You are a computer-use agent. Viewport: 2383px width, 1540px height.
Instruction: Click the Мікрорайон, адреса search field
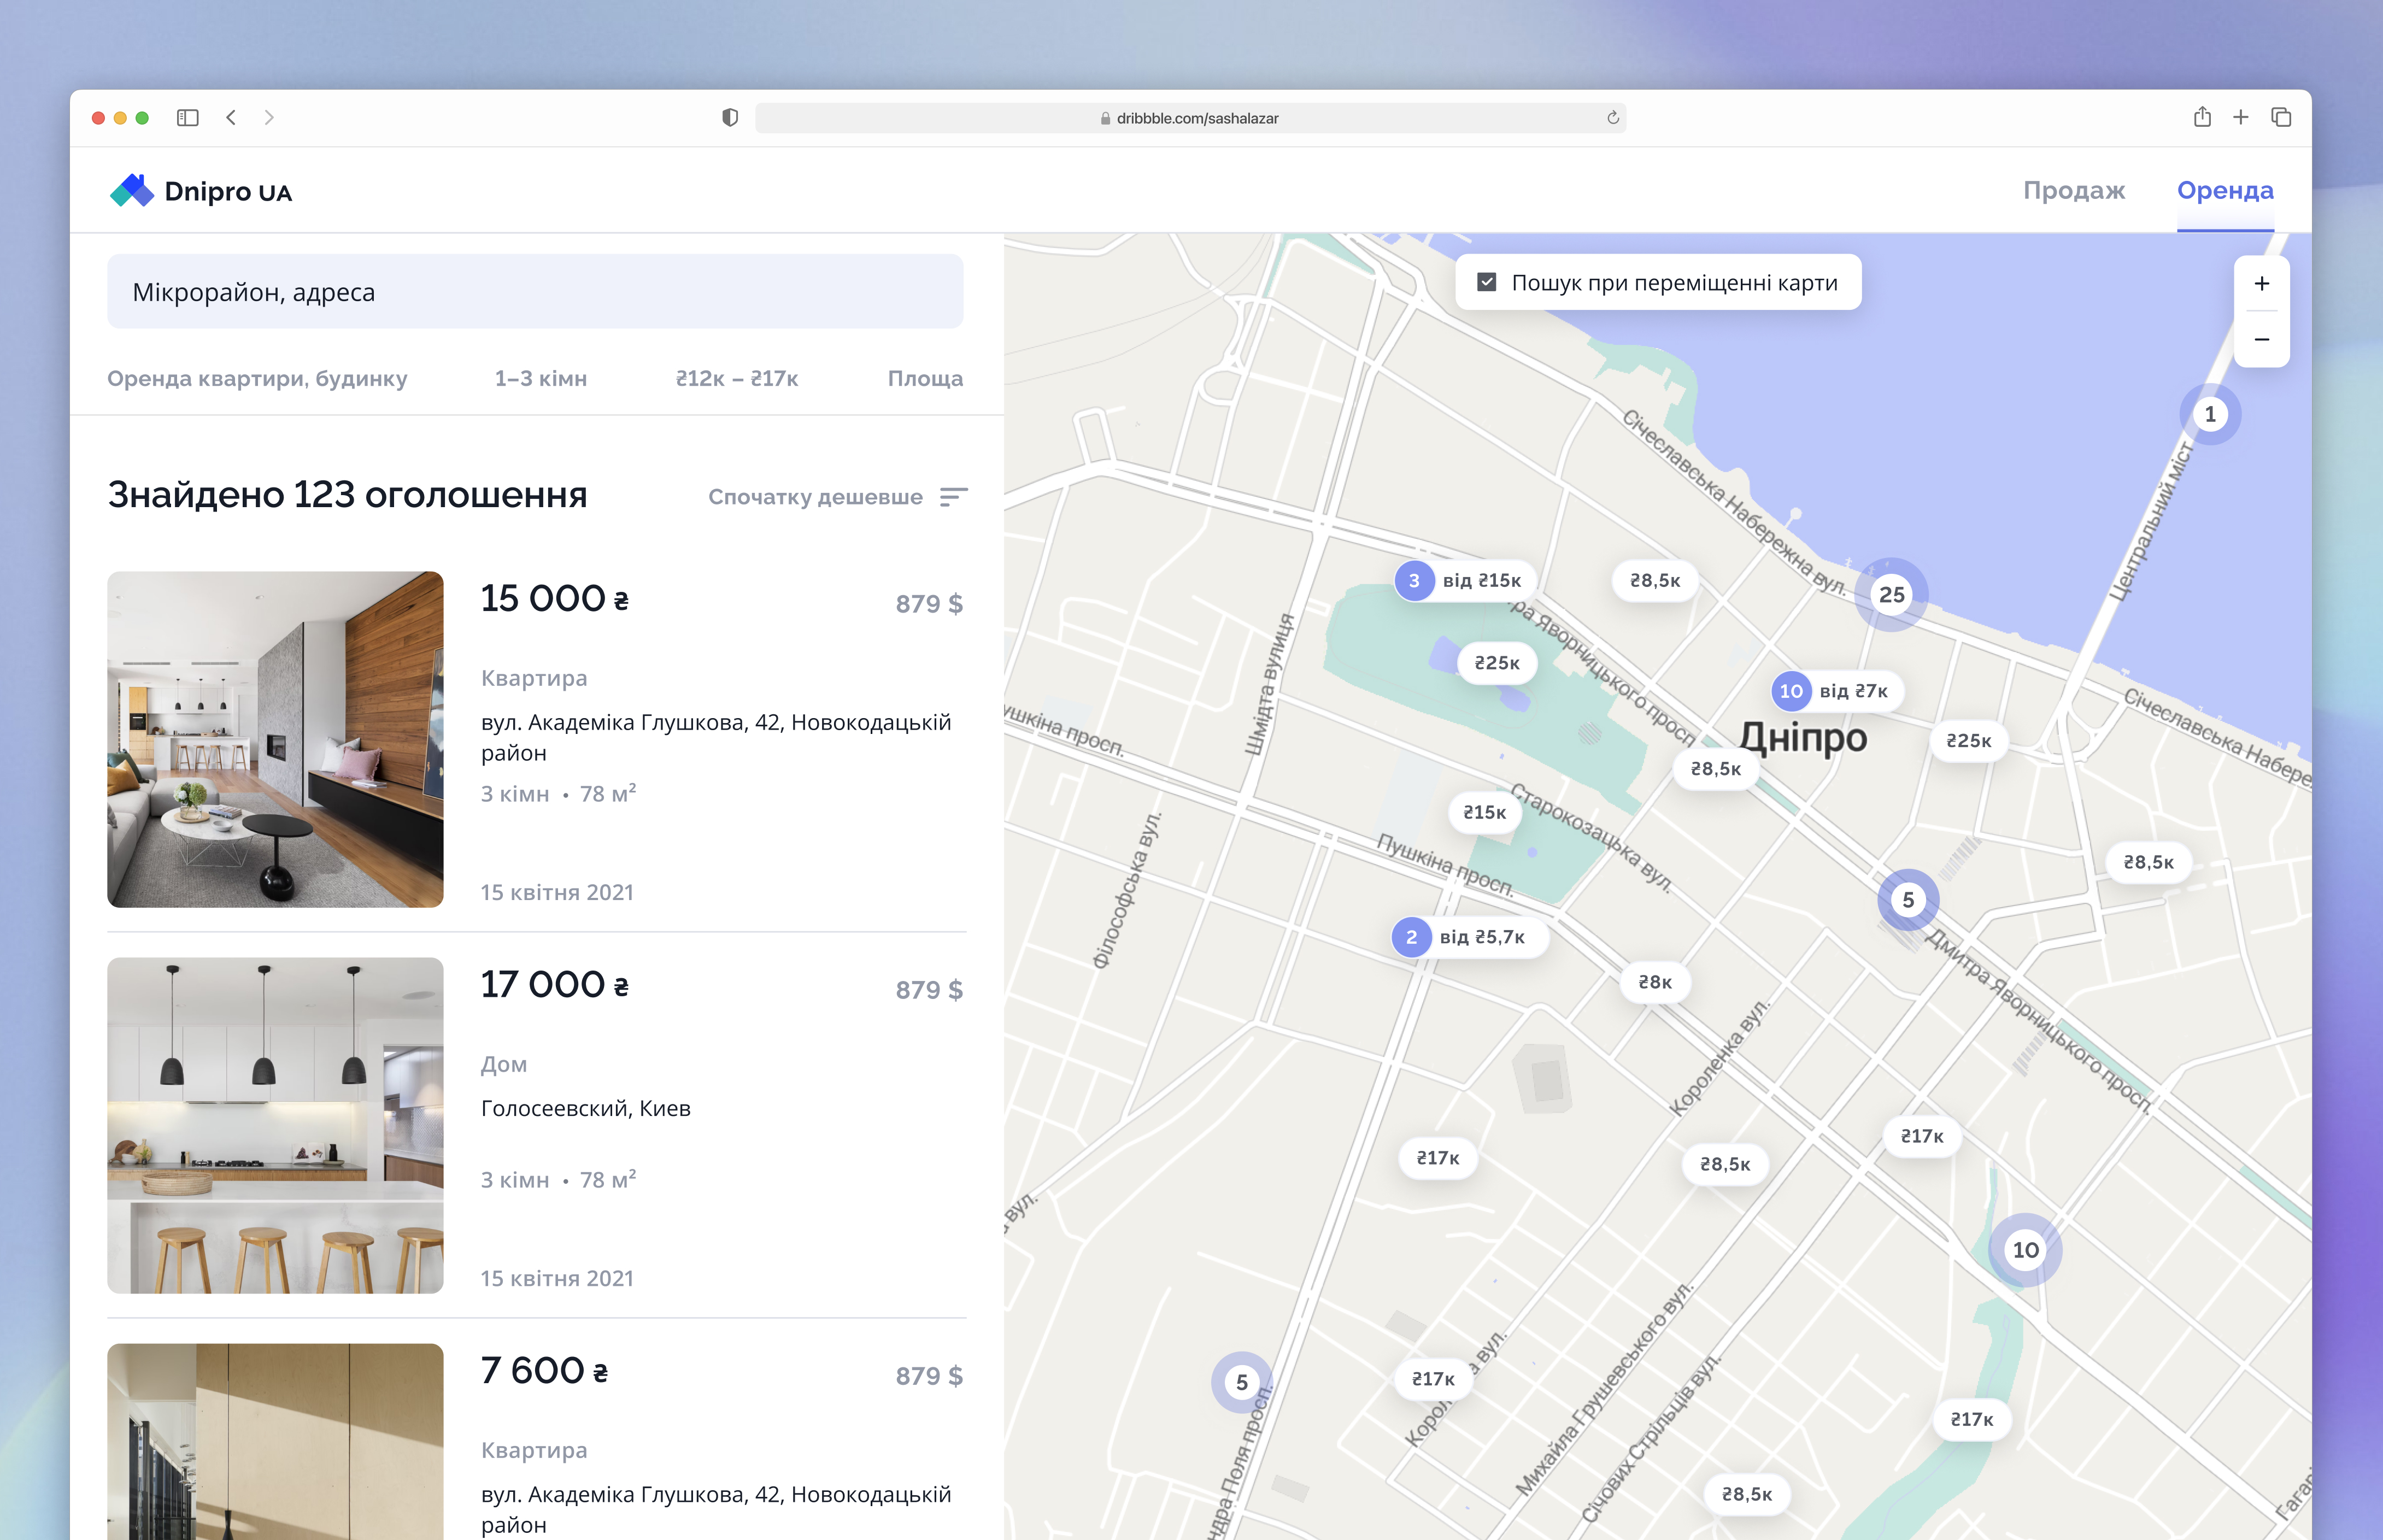click(535, 291)
